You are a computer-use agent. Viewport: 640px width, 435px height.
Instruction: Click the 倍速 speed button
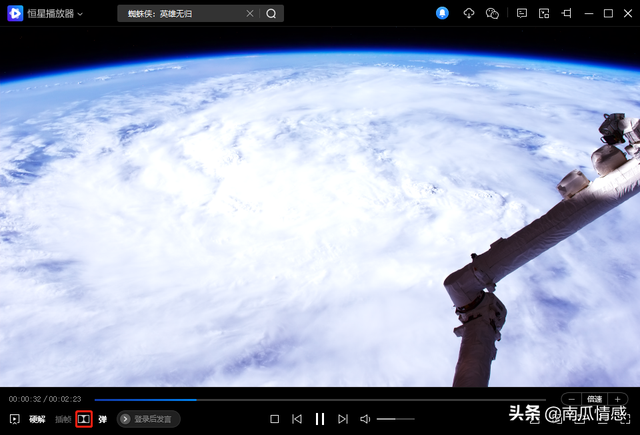pyautogui.click(x=594, y=399)
